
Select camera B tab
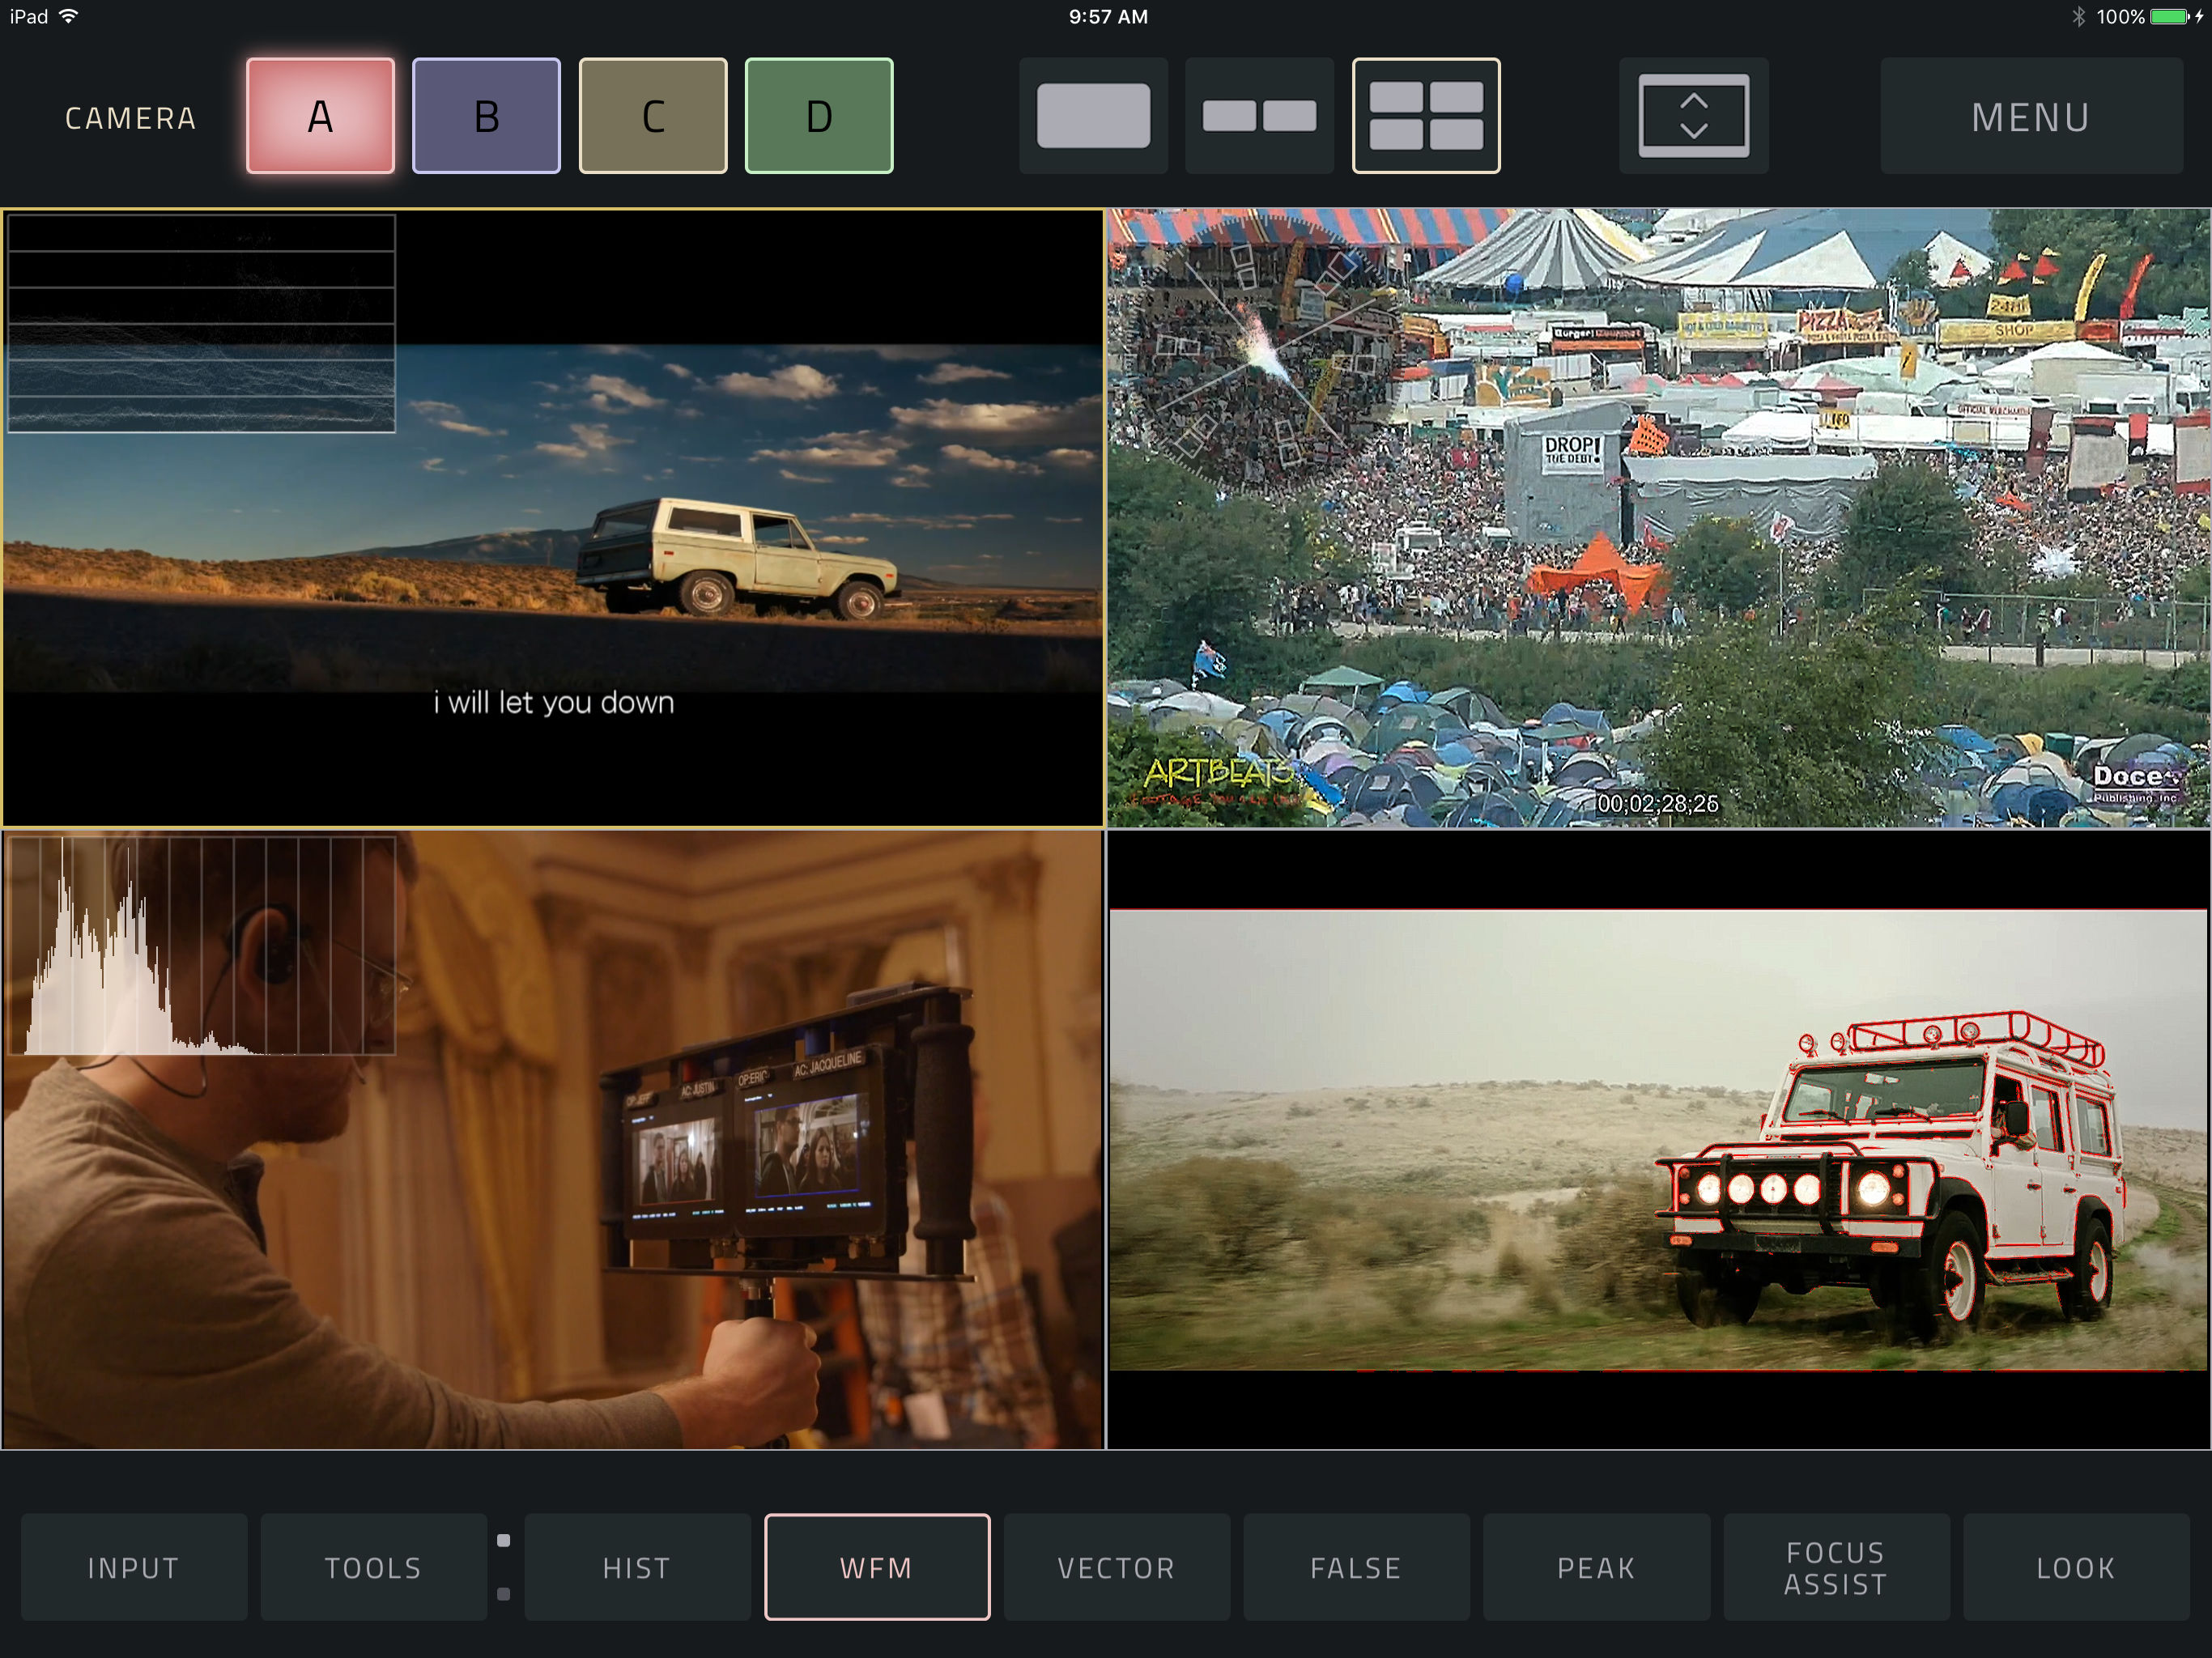click(x=486, y=116)
